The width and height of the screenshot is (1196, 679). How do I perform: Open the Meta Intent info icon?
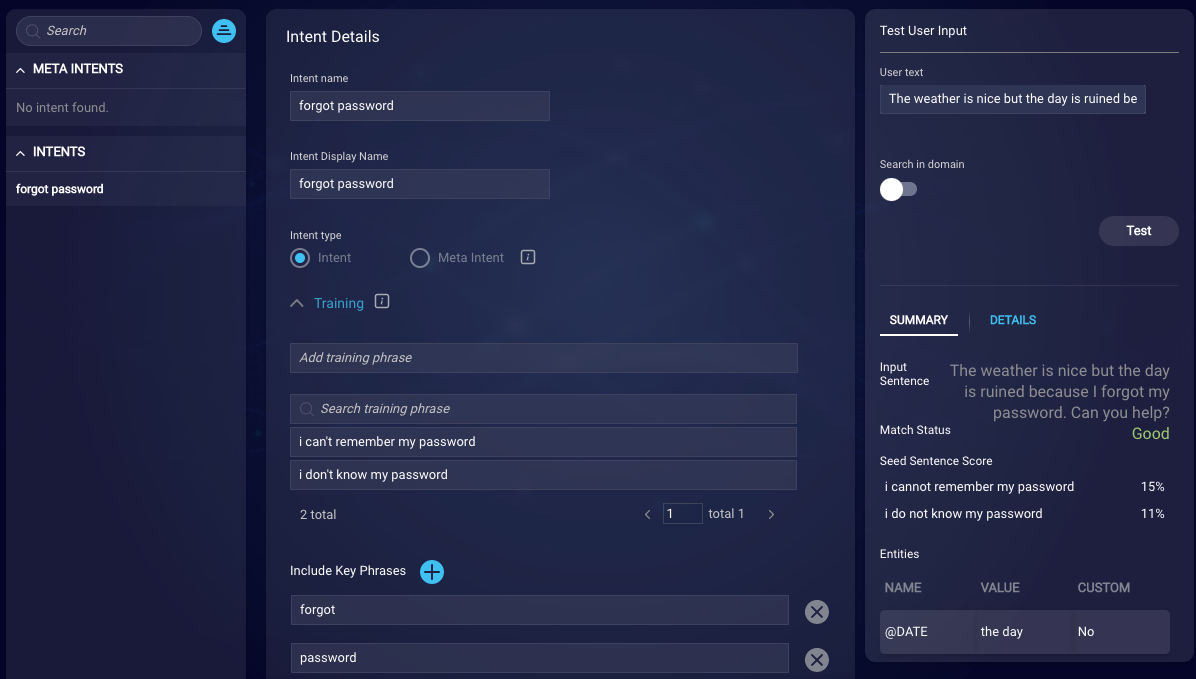coord(528,257)
